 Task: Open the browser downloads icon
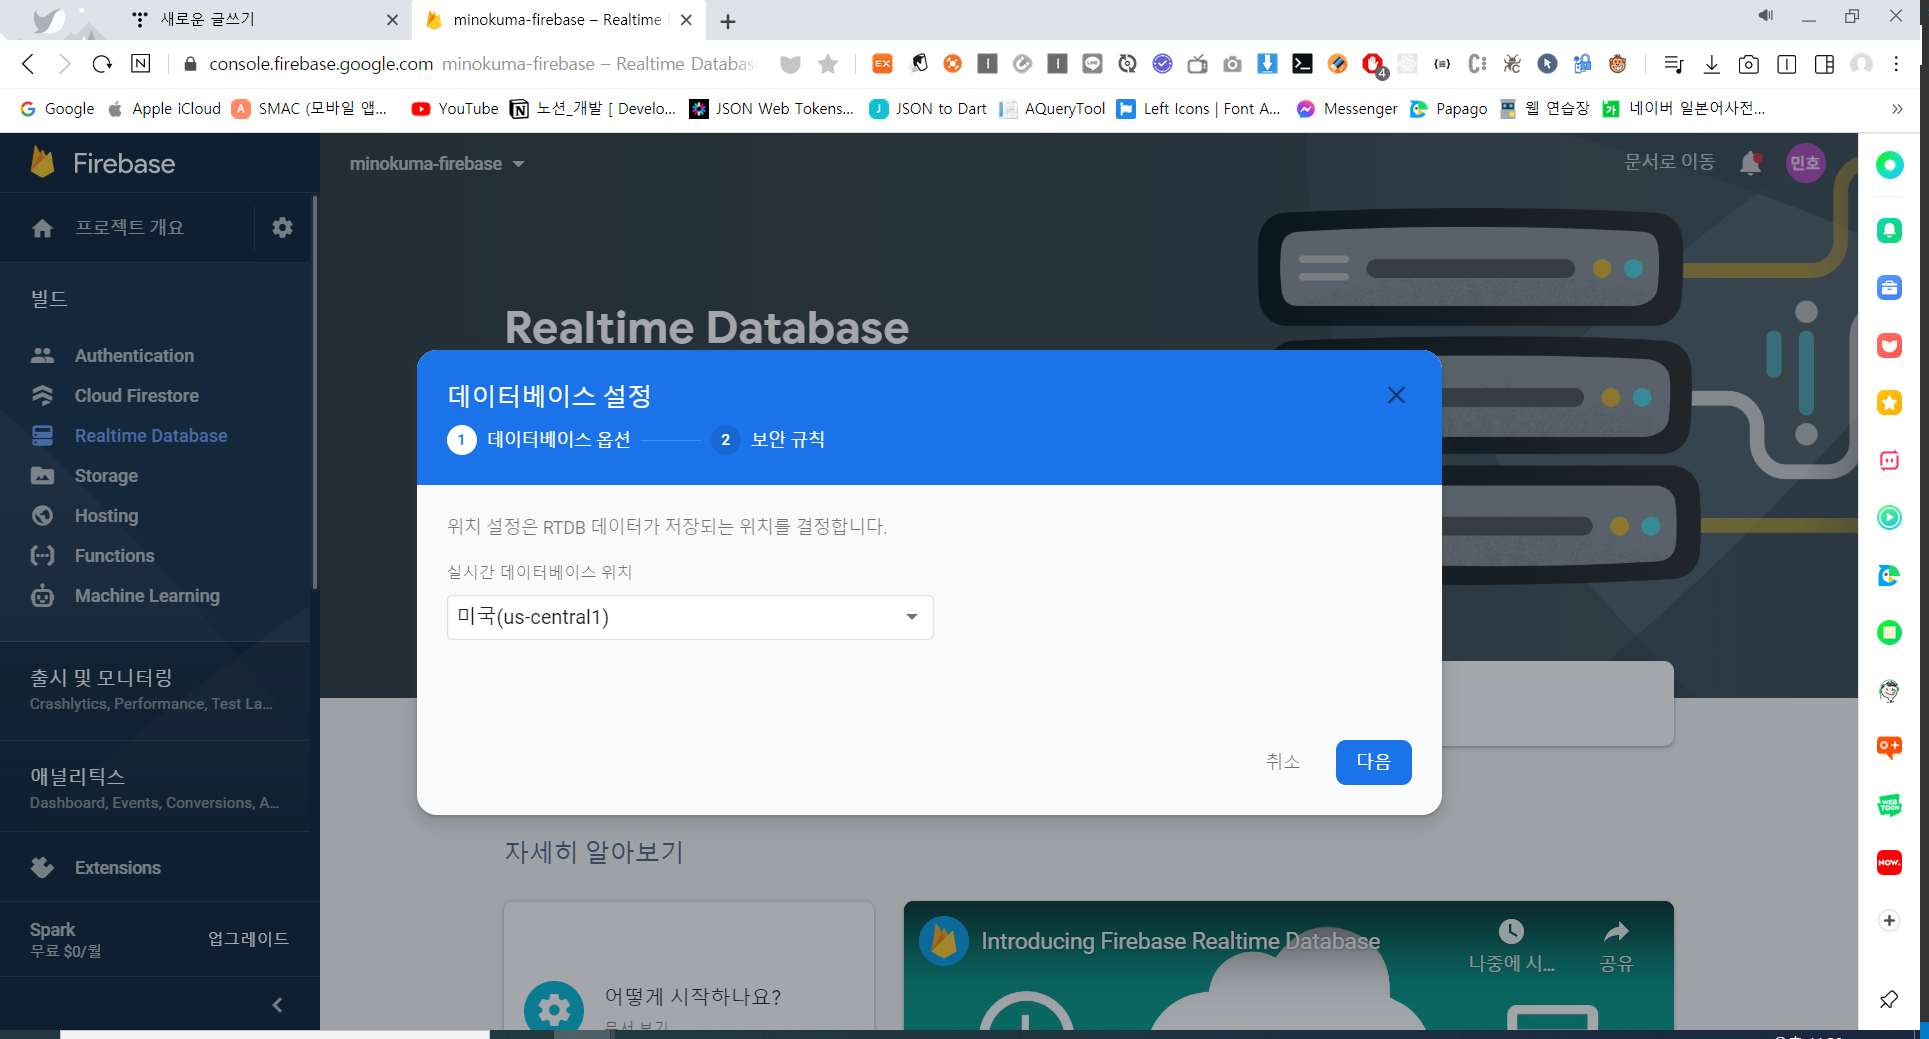coord(1711,64)
